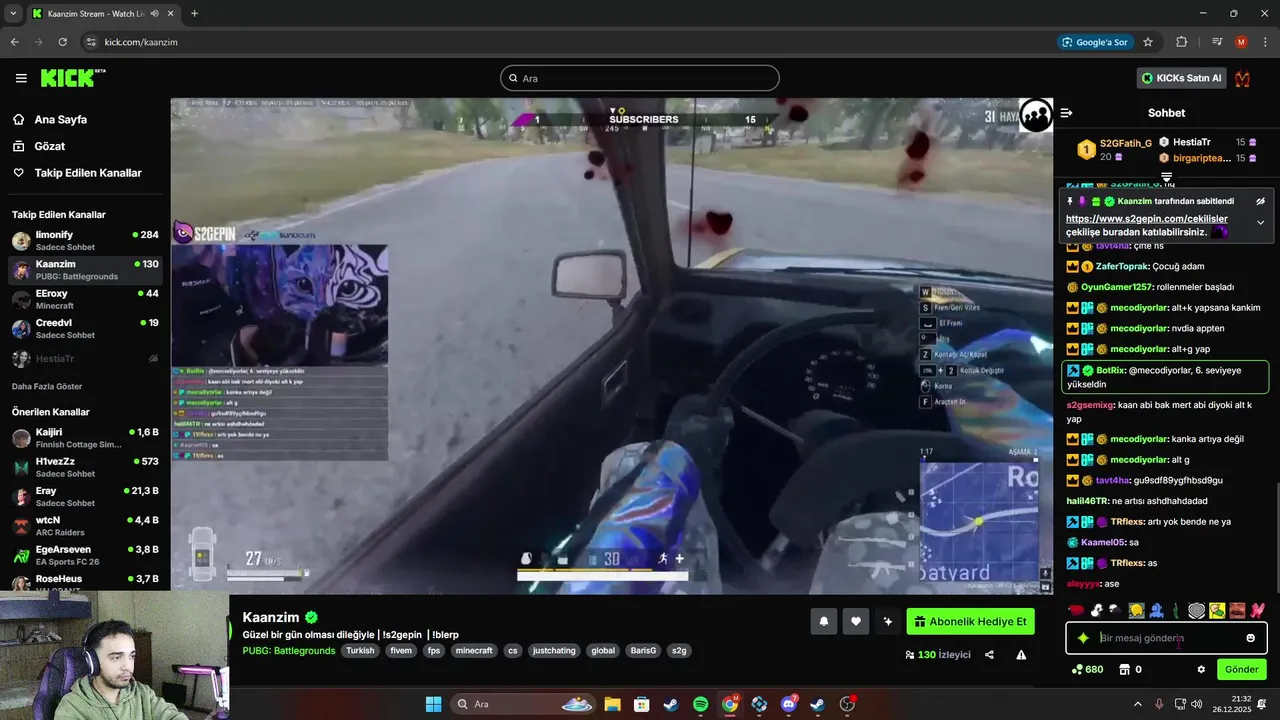1280x720 pixels.
Task: Select the BarisG tag
Action: point(643,651)
